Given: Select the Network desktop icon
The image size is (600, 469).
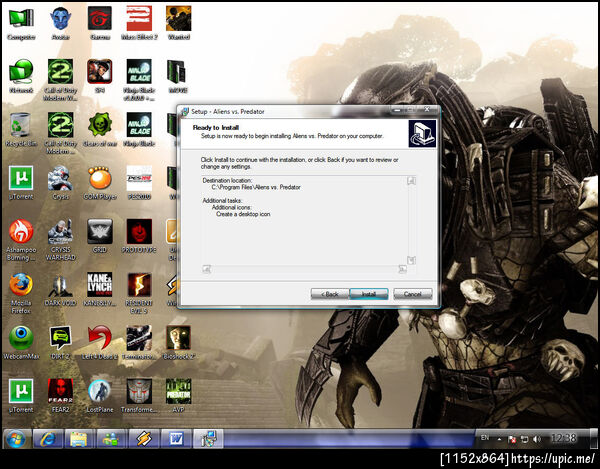Looking at the screenshot, I should [x=21, y=77].
